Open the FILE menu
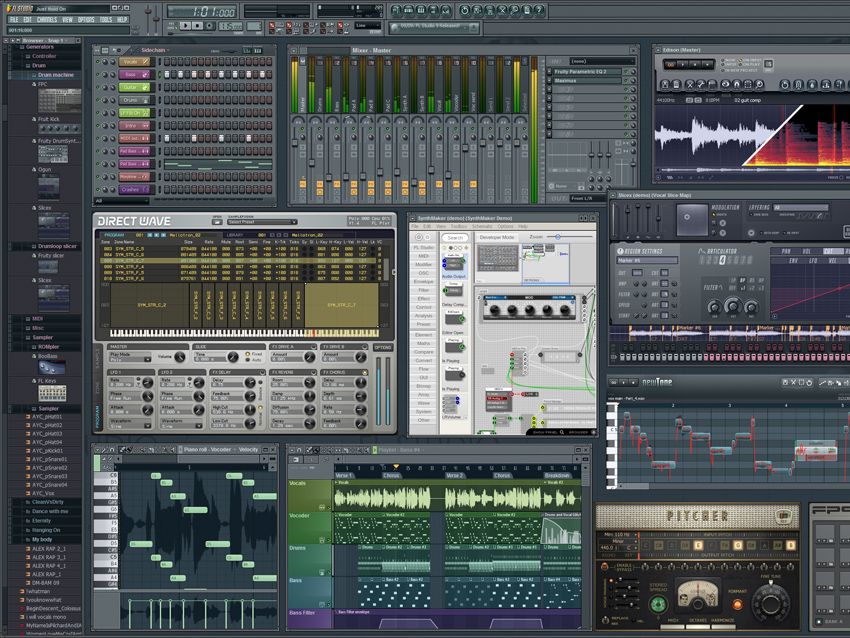The width and height of the screenshot is (850, 638). click(14, 19)
